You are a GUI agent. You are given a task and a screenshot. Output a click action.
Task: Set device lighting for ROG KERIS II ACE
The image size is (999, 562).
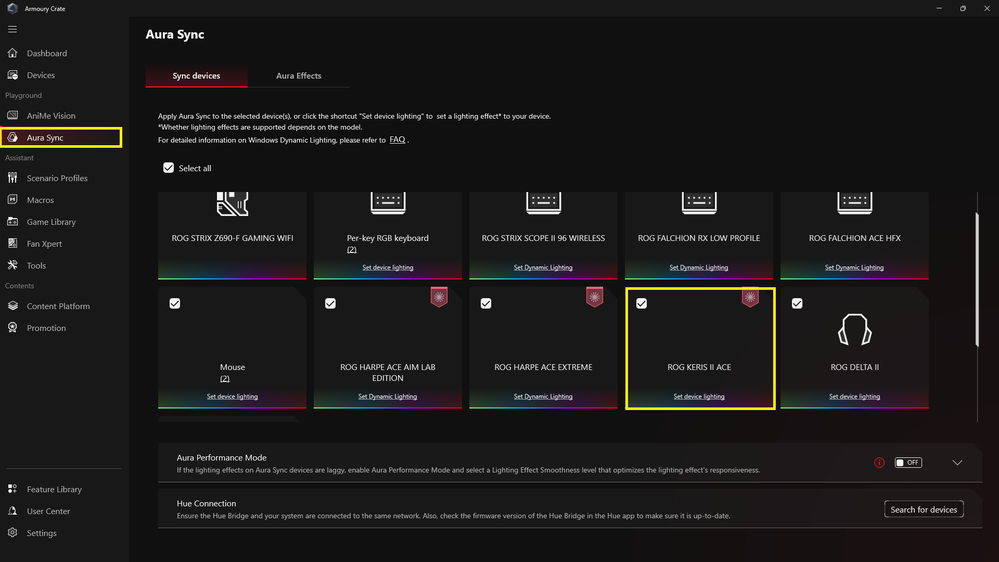tap(699, 396)
